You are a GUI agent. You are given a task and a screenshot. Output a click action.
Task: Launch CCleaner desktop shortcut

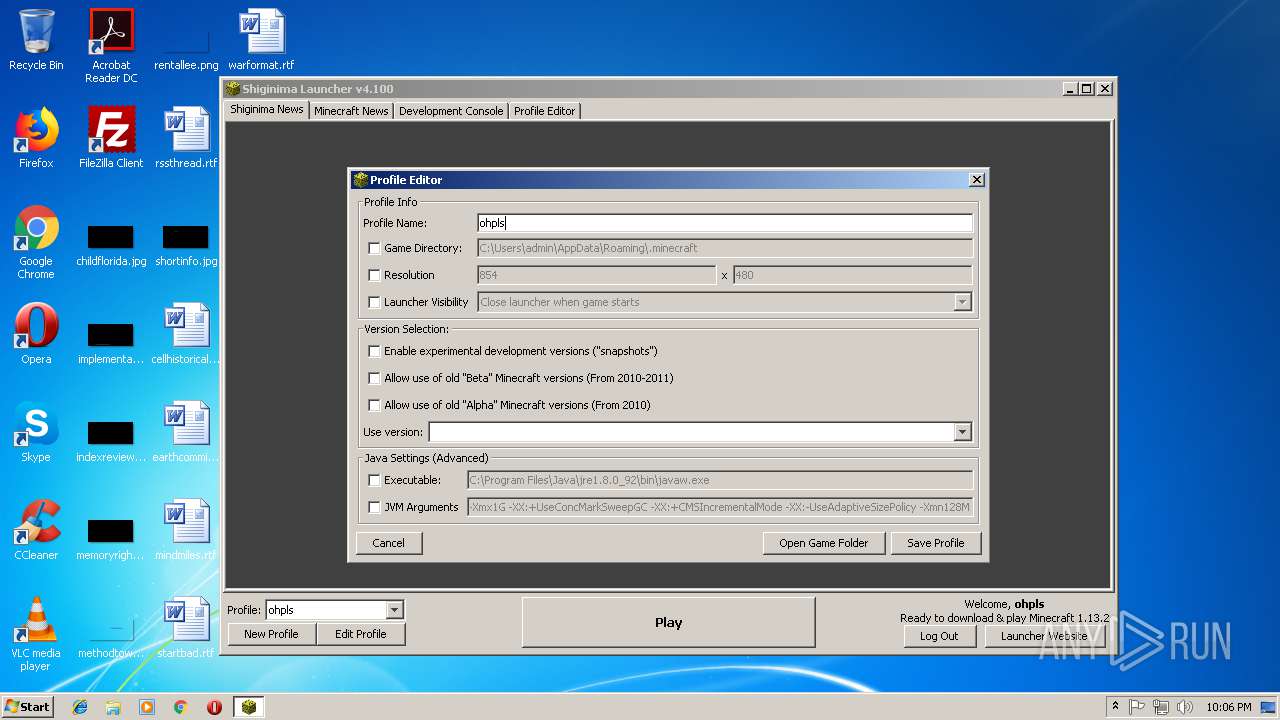36,530
